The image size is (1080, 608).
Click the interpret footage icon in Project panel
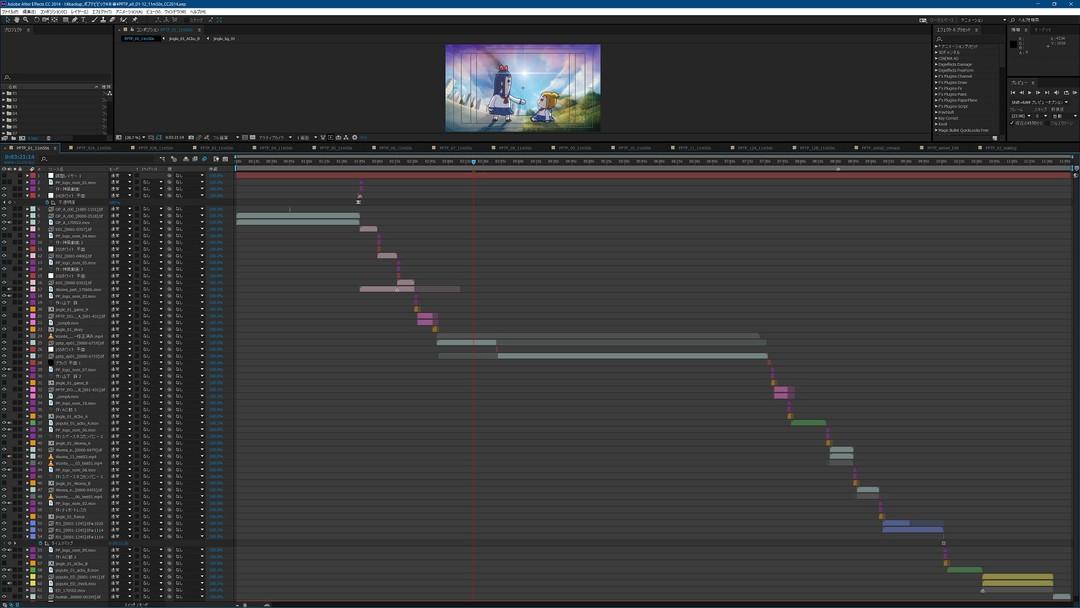[x=5, y=138]
